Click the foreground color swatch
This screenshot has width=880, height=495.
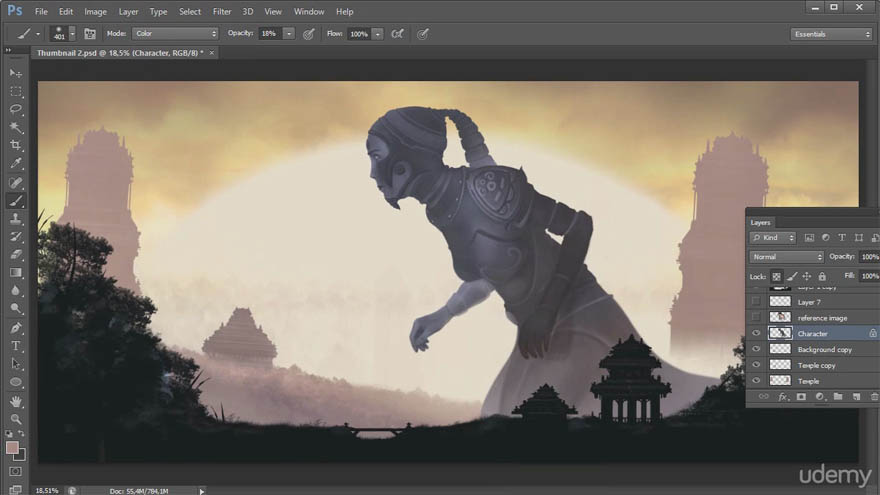(12, 448)
